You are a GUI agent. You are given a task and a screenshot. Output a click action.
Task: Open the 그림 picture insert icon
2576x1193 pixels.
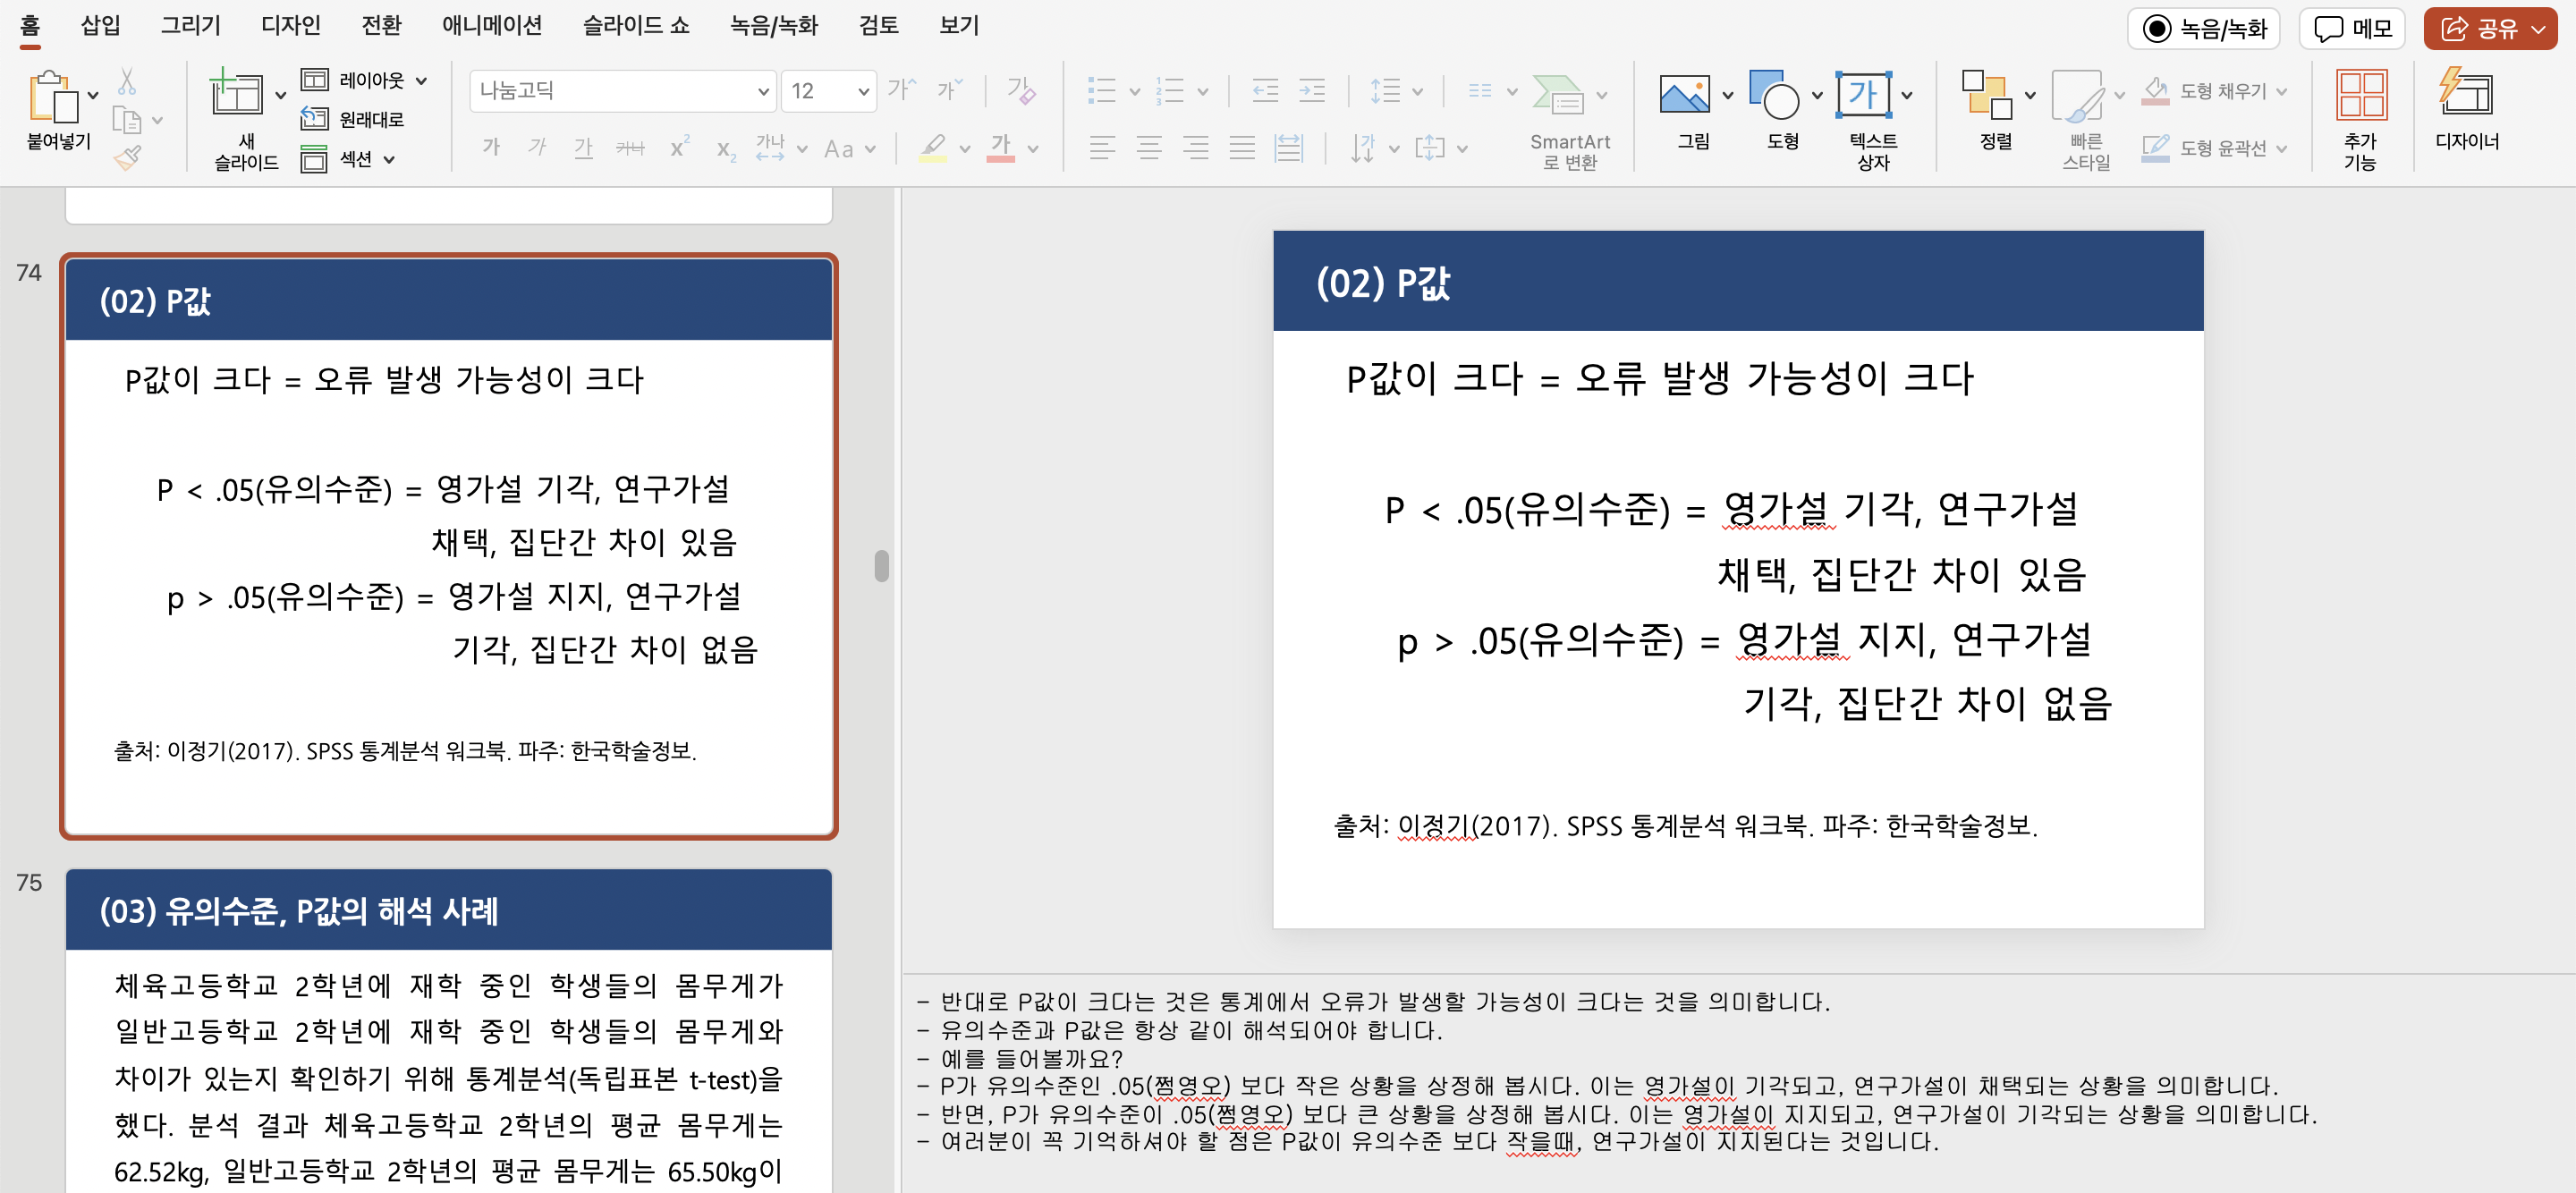[x=1684, y=96]
